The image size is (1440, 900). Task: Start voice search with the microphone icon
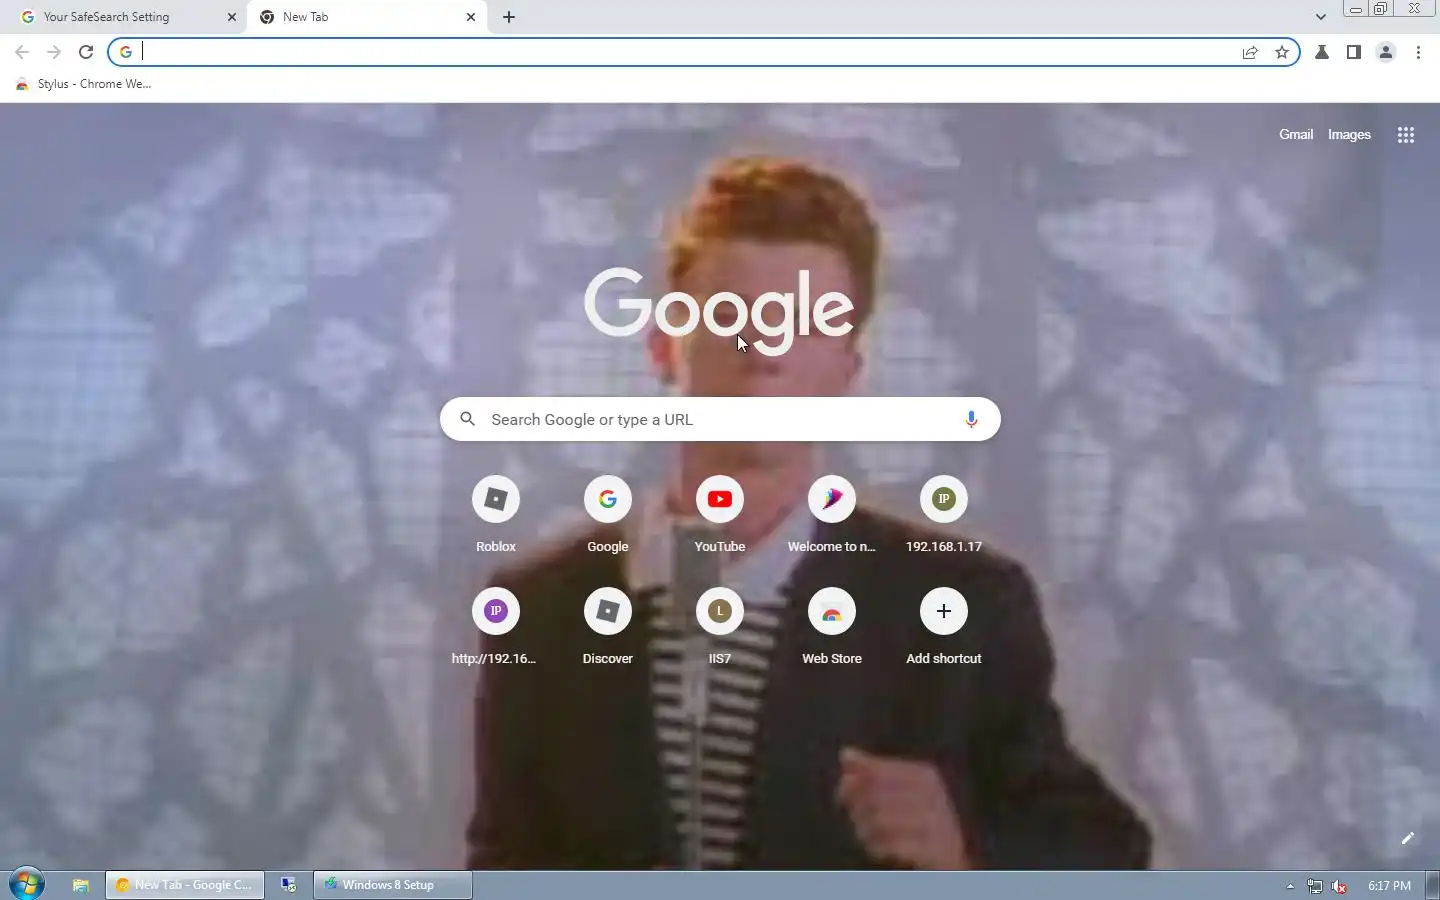click(x=970, y=419)
